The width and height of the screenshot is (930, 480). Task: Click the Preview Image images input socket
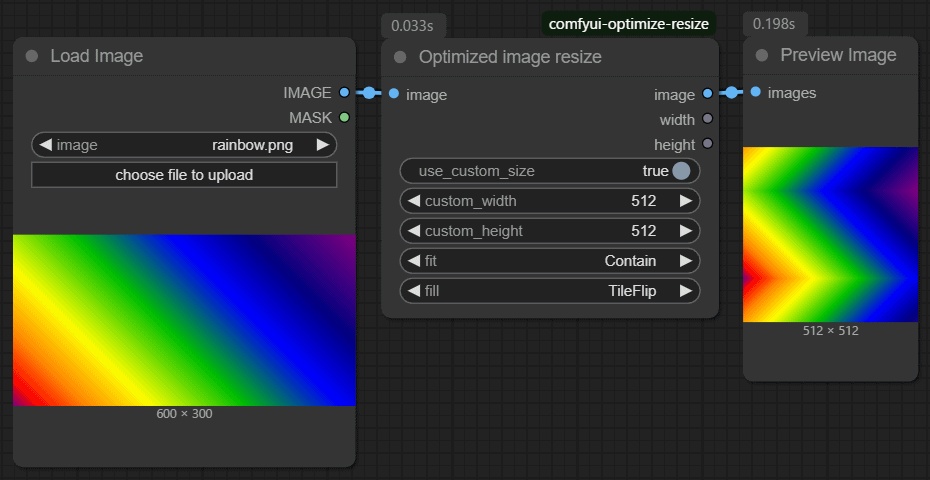pyautogui.click(x=755, y=92)
